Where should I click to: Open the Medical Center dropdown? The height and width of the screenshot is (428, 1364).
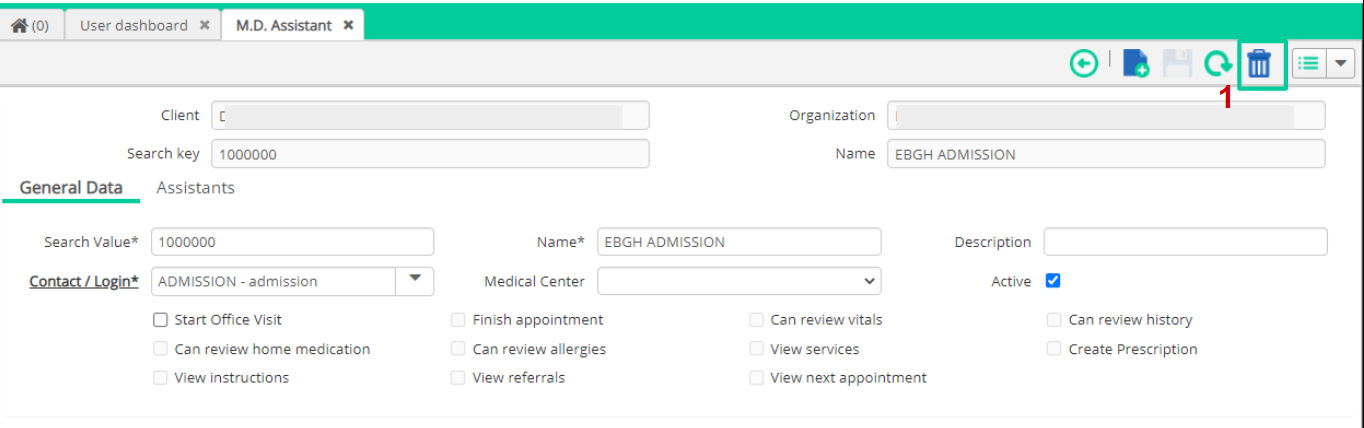(x=739, y=282)
